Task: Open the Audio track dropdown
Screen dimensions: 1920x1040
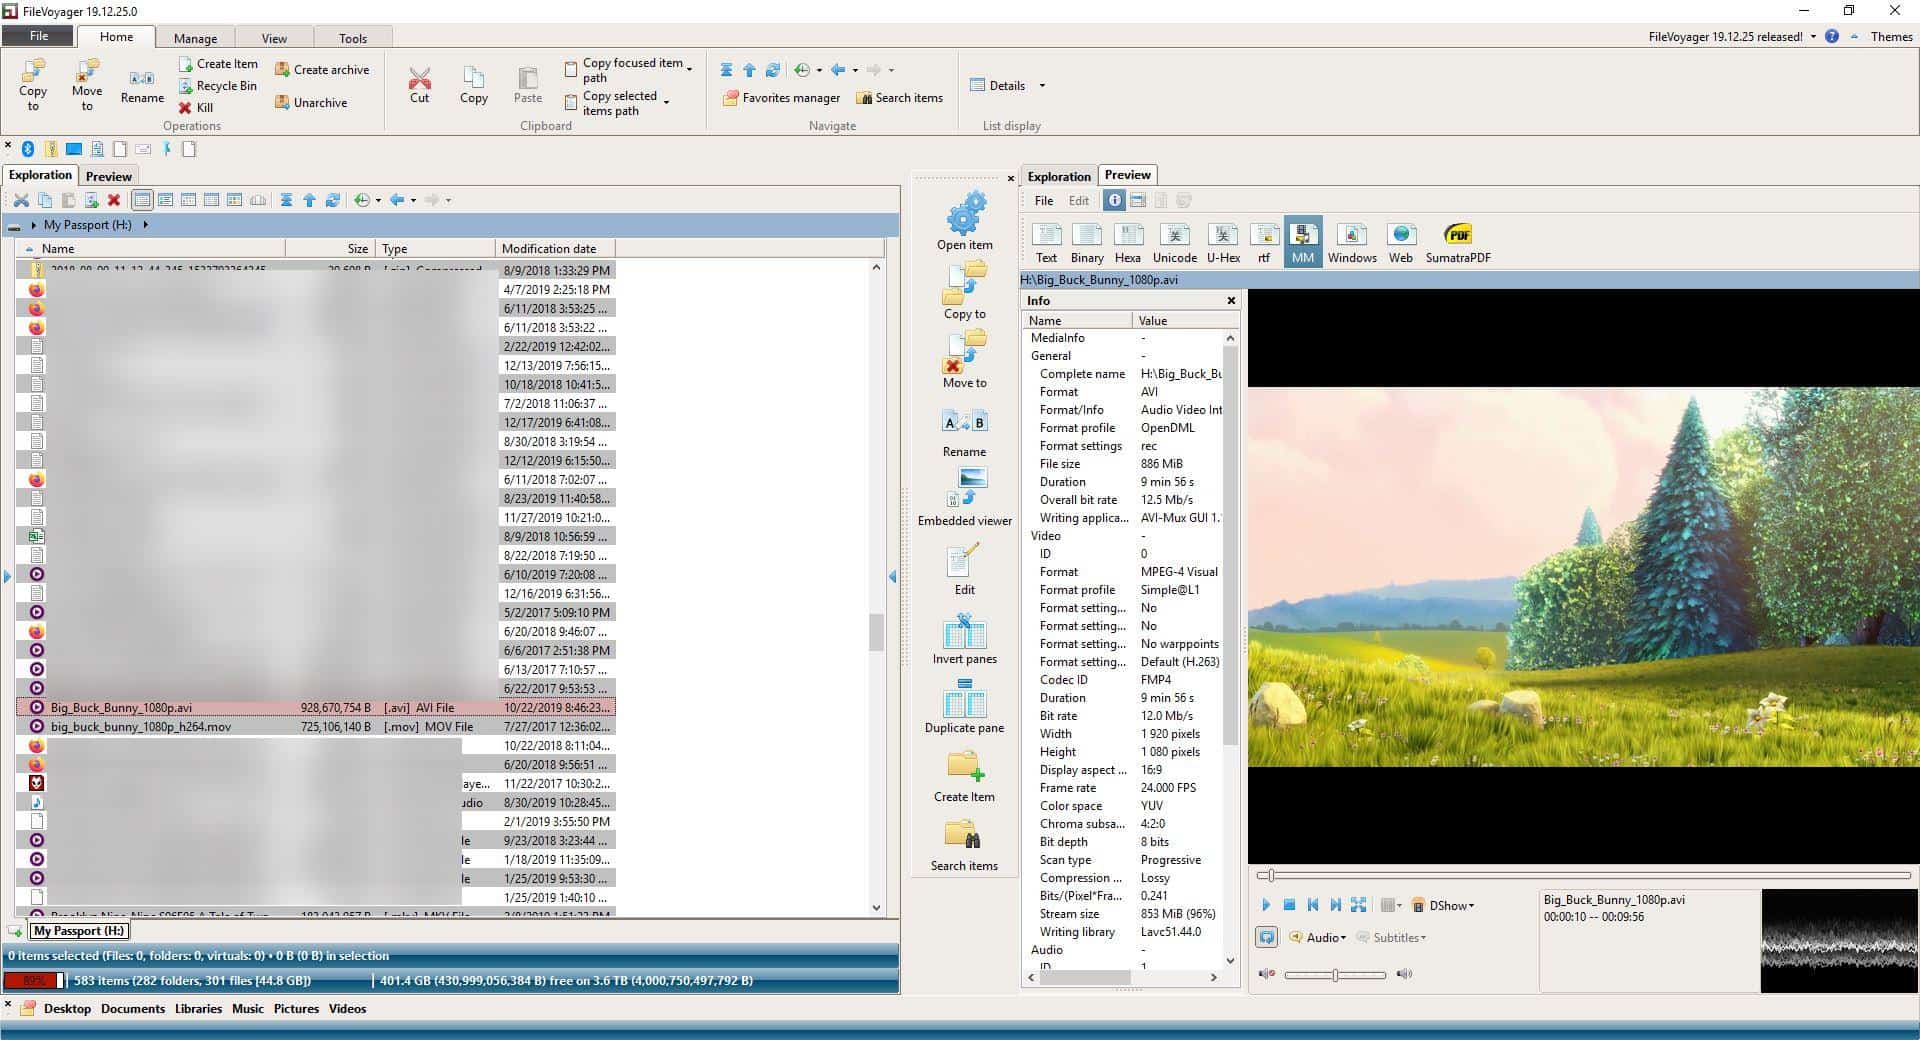Action: 1318,938
